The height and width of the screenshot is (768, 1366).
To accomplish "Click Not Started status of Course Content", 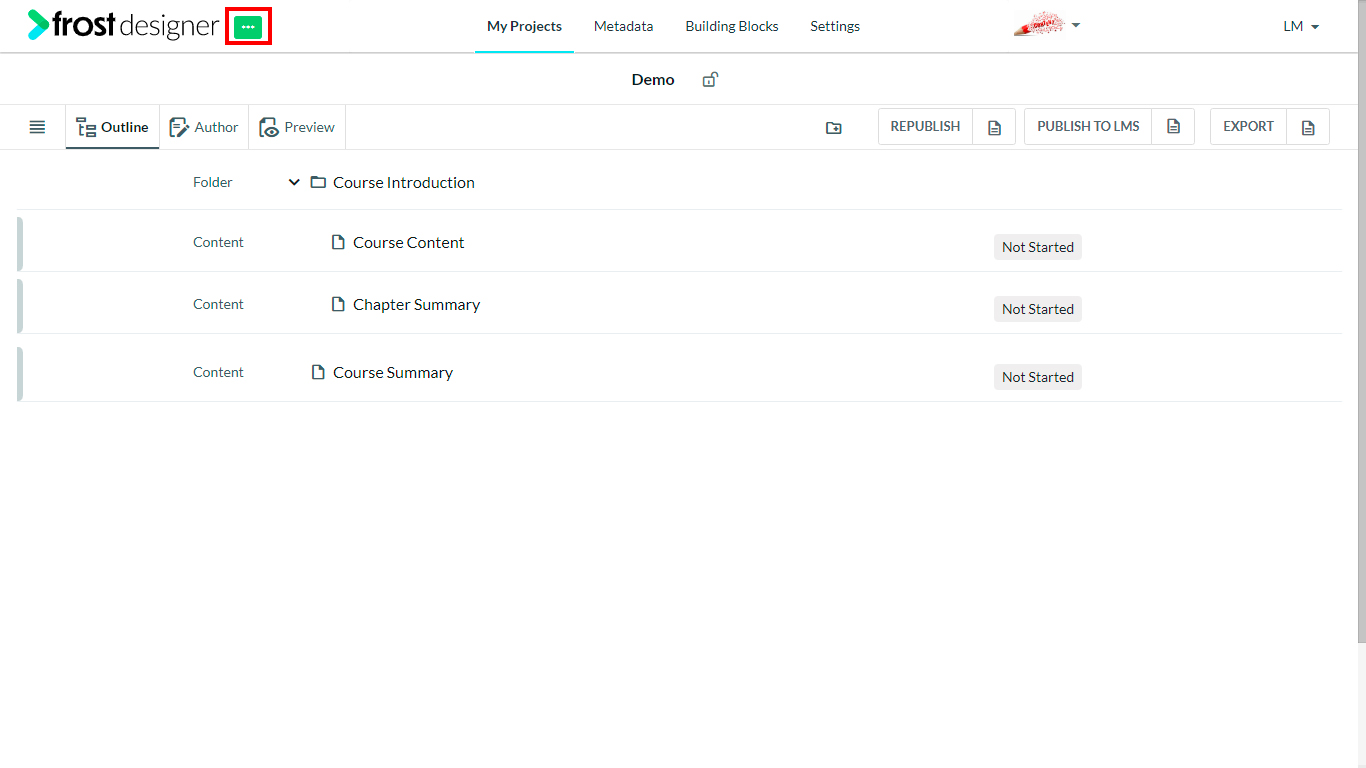I will pos(1038,247).
